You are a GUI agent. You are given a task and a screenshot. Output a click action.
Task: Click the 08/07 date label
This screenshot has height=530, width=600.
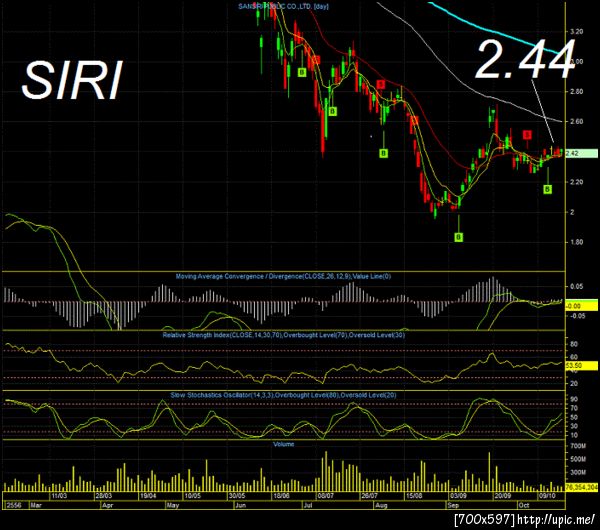click(326, 496)
